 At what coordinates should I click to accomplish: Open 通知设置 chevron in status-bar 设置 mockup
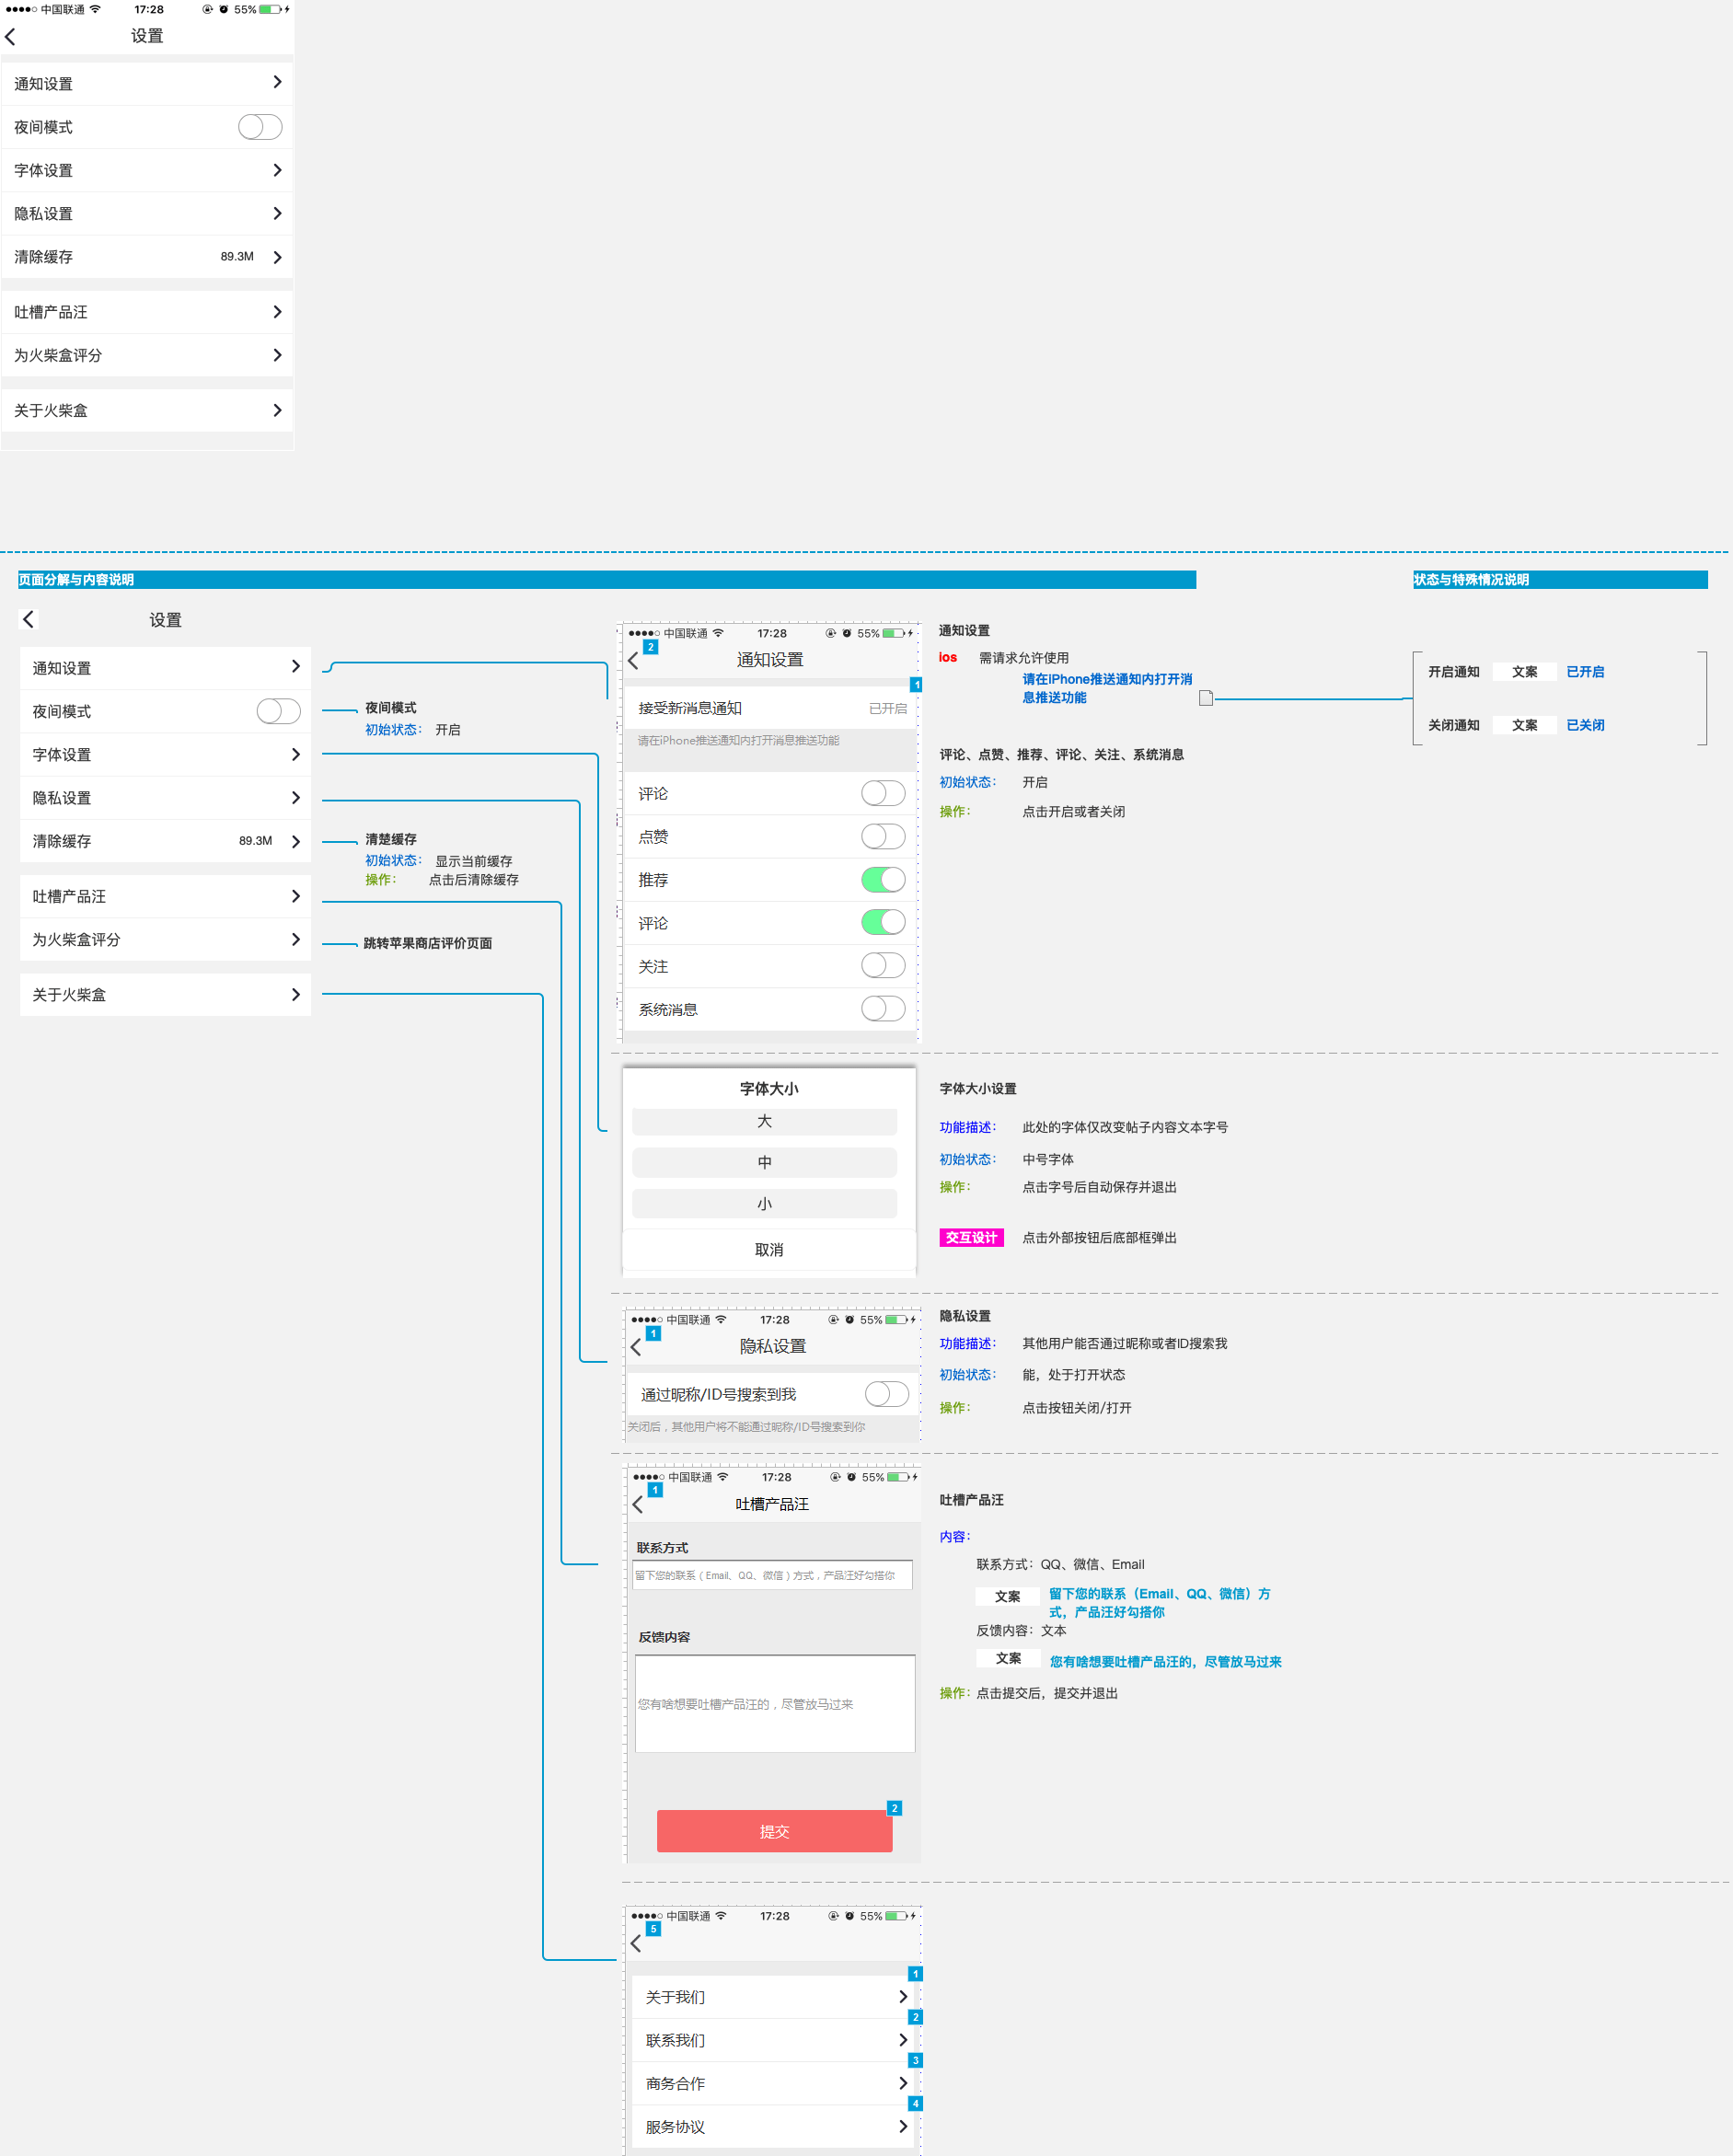tap(277, 82)
